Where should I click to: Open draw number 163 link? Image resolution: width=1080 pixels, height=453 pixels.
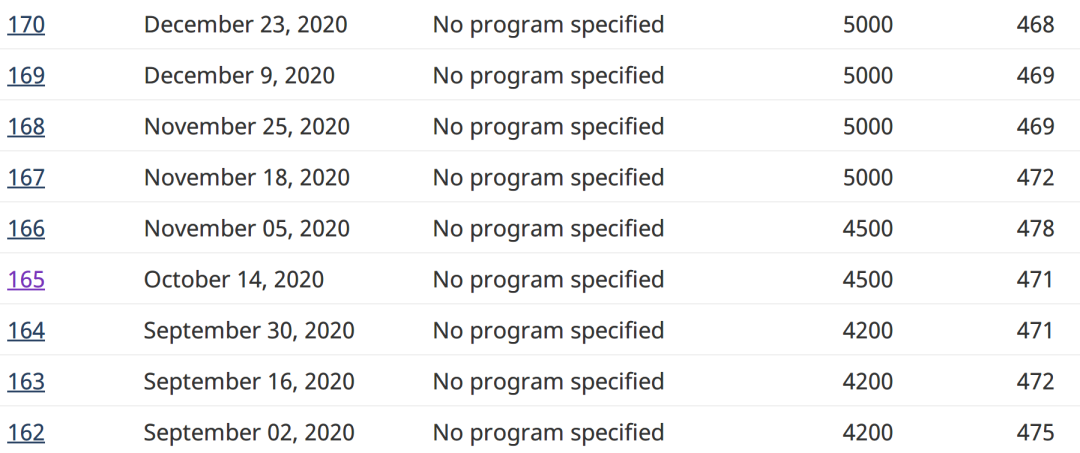[26, 381]
